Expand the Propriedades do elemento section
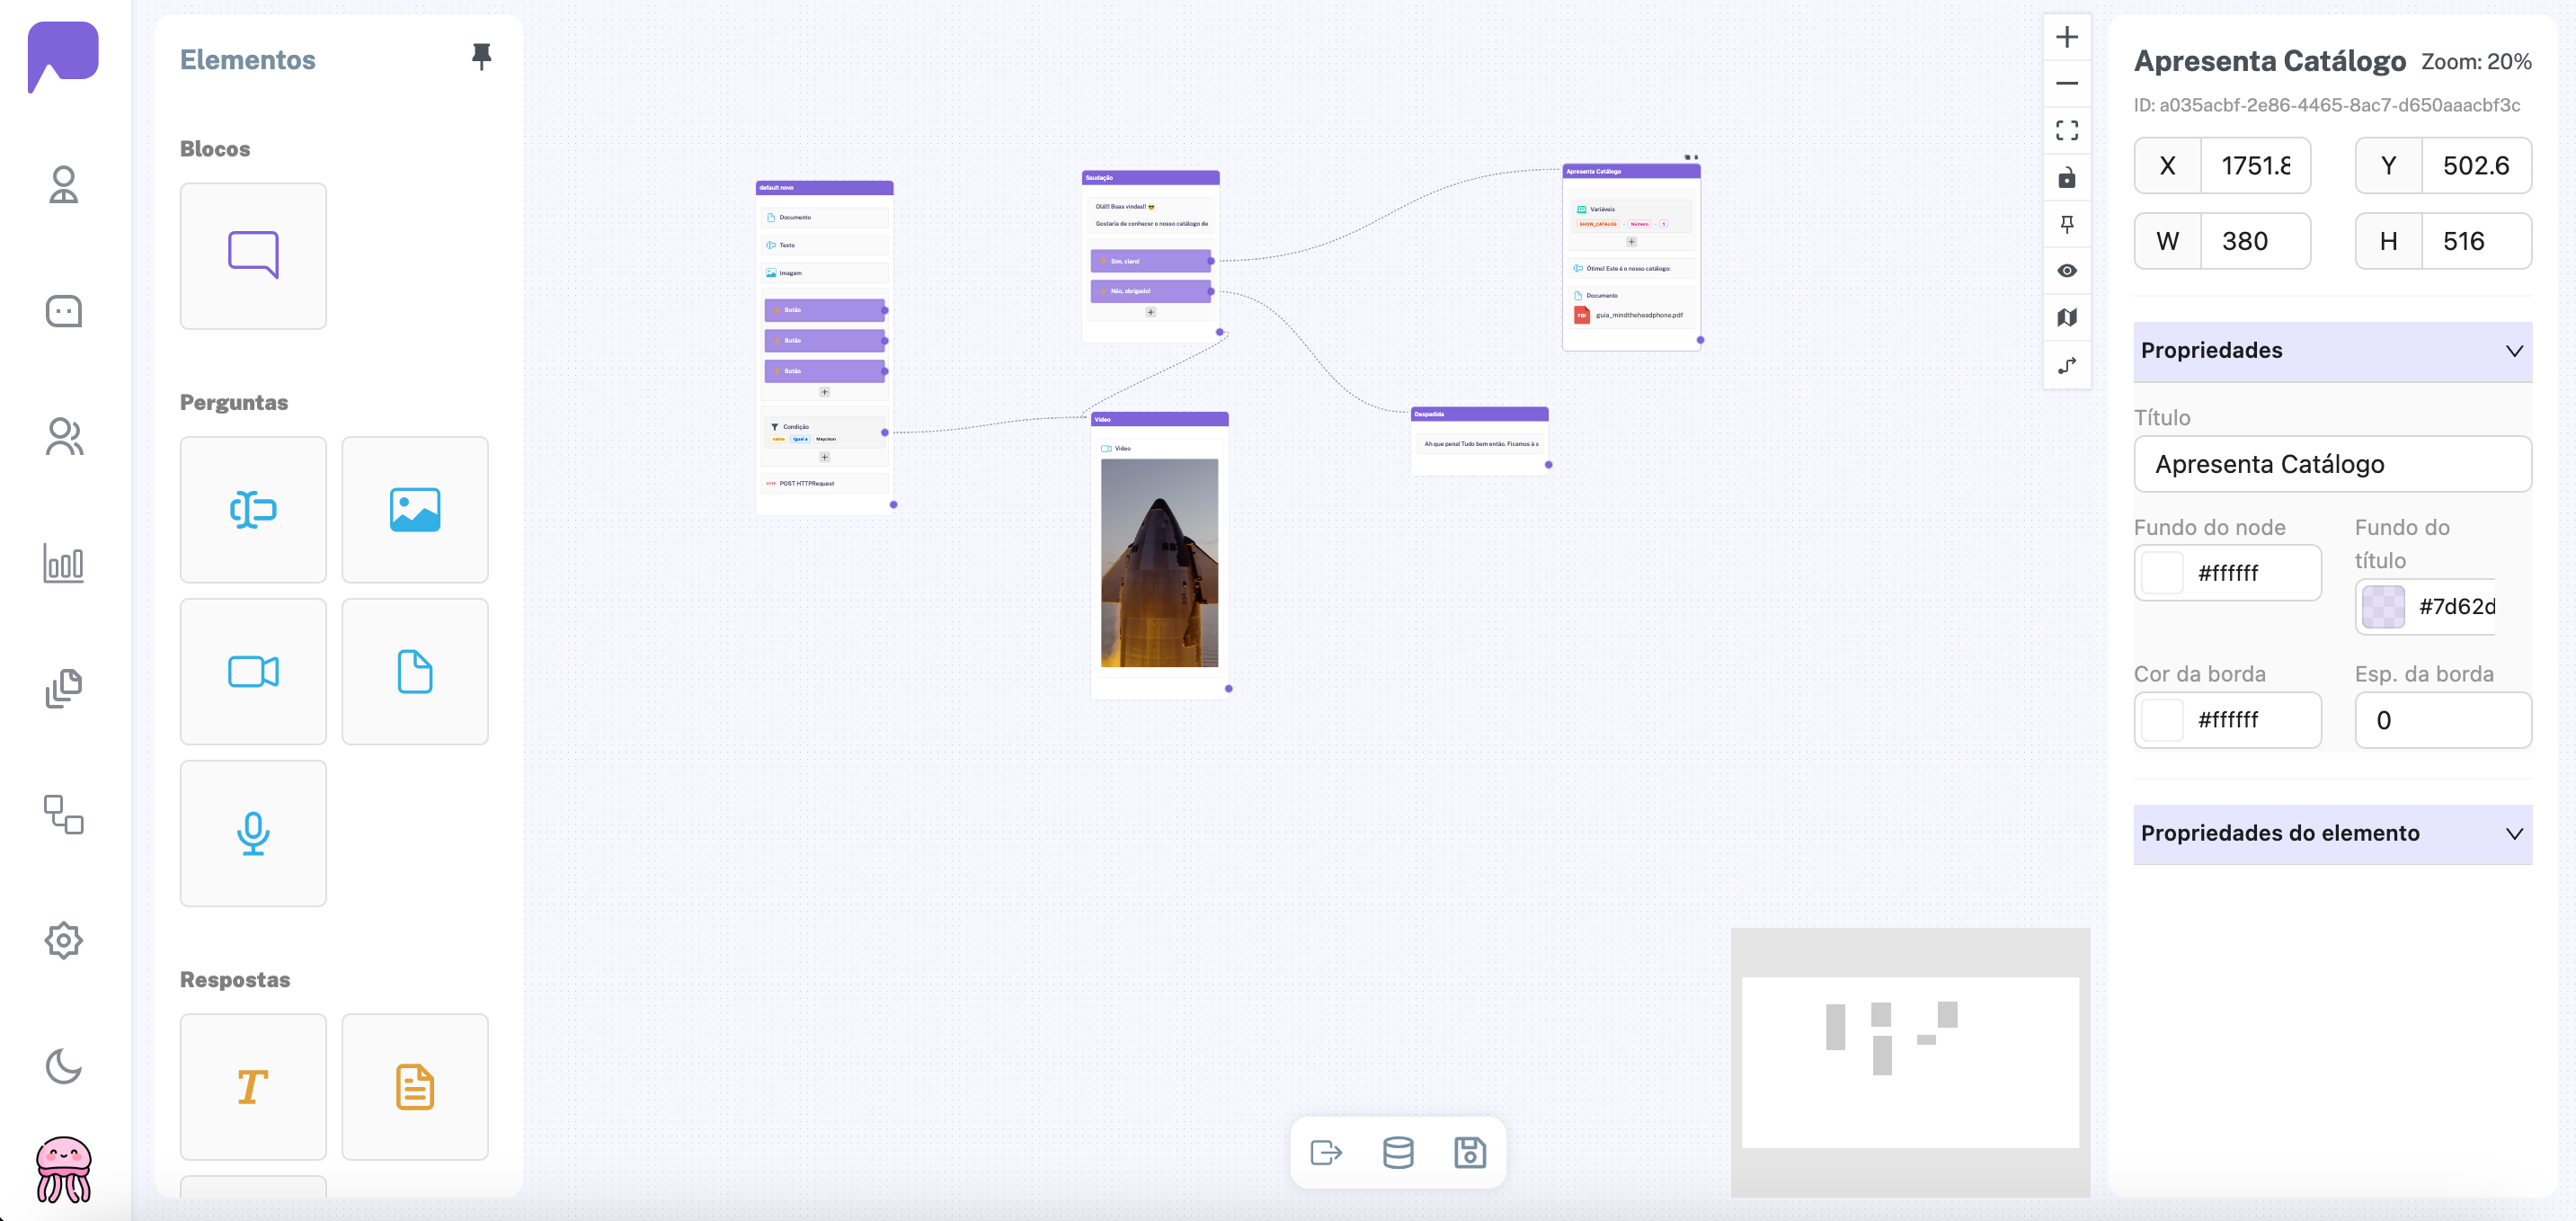 tap(2515, 833)
